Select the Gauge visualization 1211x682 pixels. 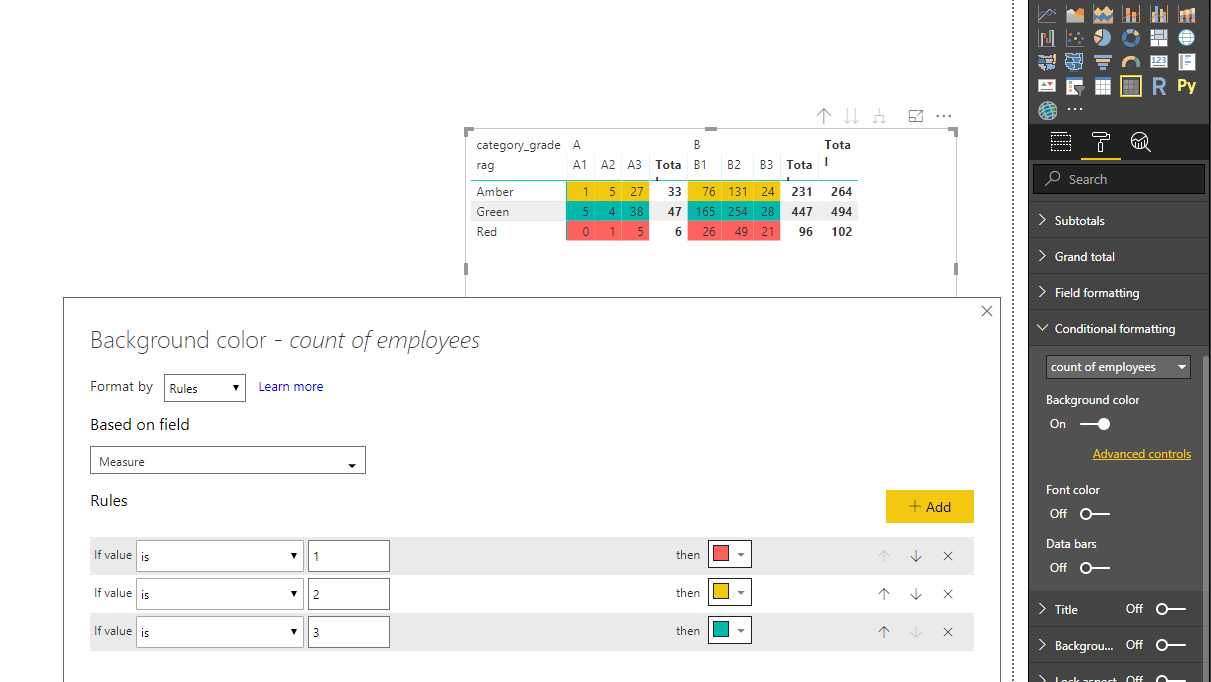pyautogui.click(x=1131, y=62)
